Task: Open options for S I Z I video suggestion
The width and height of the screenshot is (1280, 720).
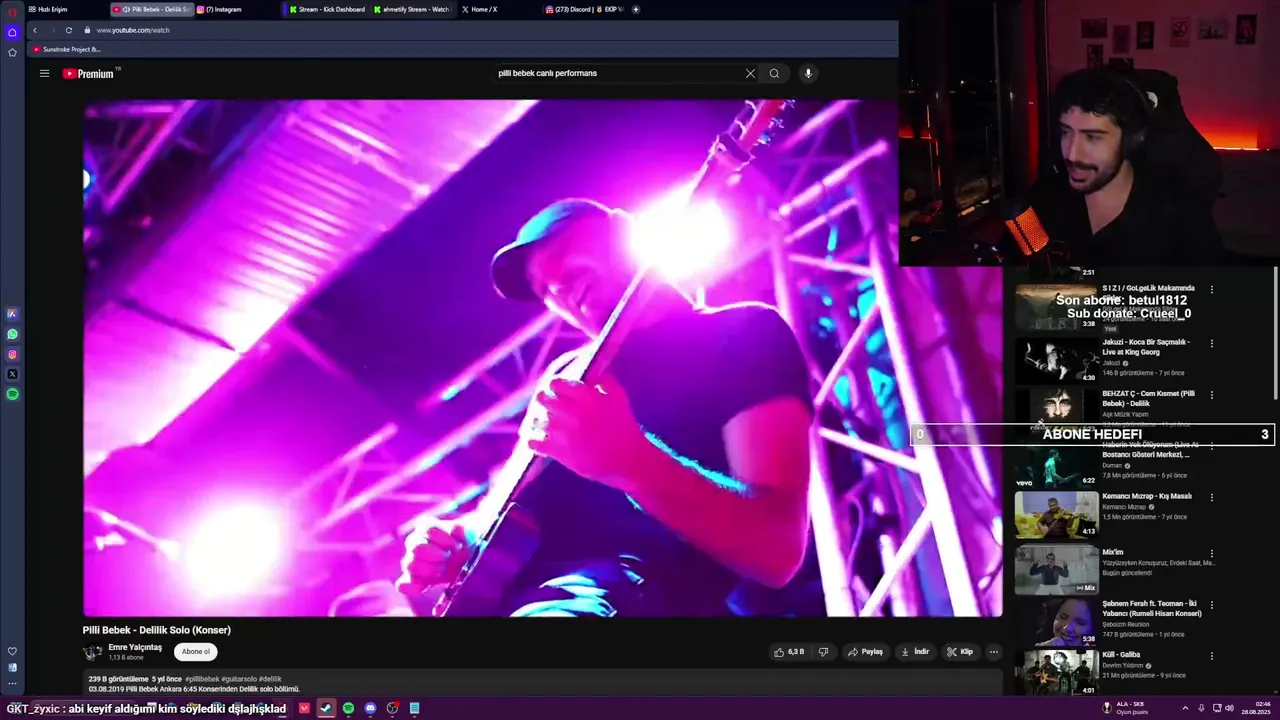Action: [1211, 289]
